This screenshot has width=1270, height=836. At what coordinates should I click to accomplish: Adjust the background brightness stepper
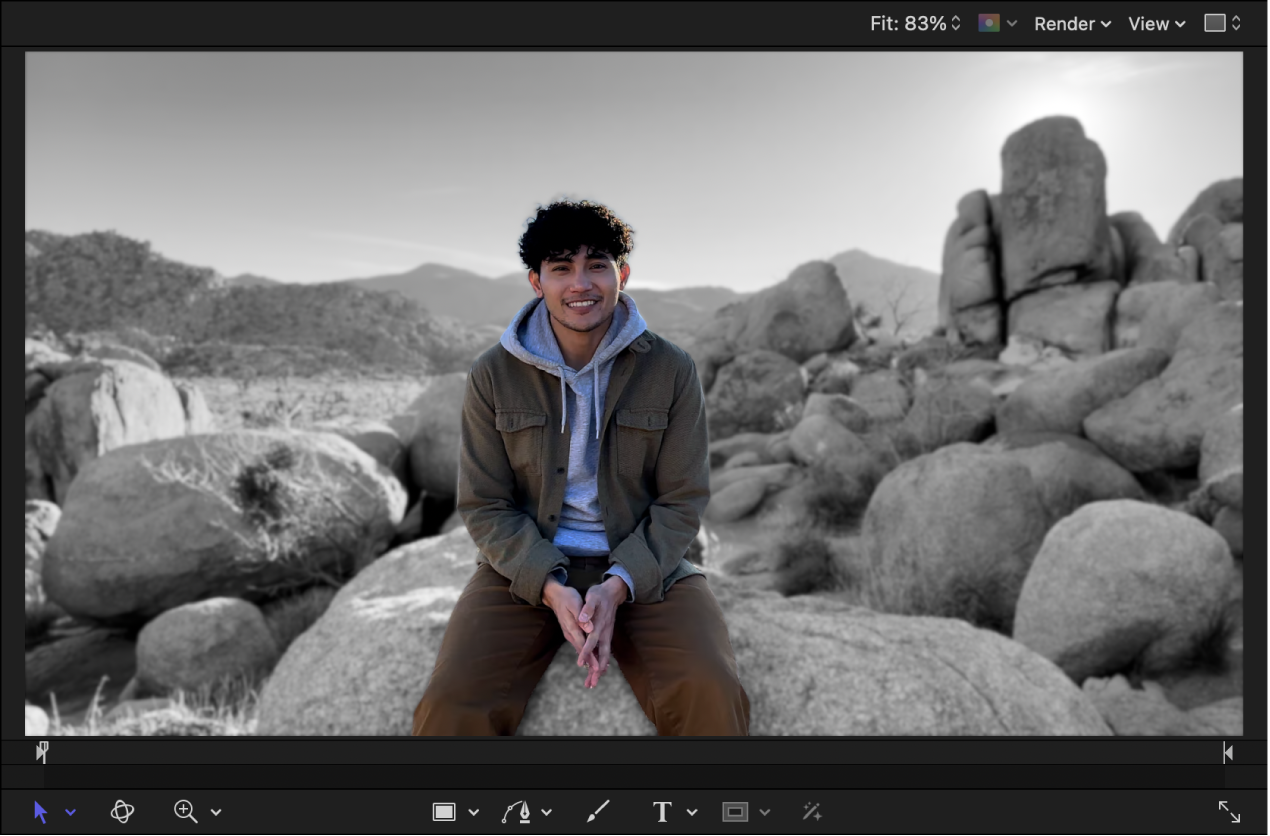[x=1237, y=23]
